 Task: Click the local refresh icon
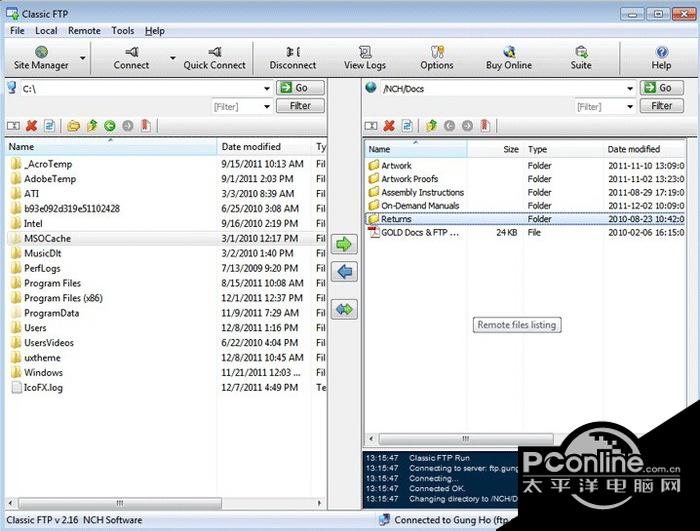(x=50, y=126)
